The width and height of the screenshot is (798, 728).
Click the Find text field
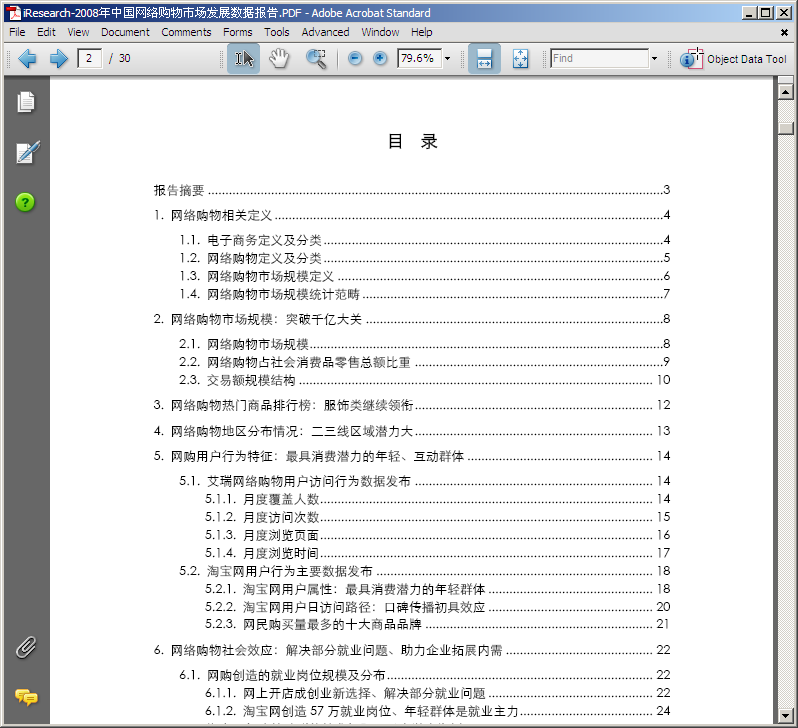point(598,59)
